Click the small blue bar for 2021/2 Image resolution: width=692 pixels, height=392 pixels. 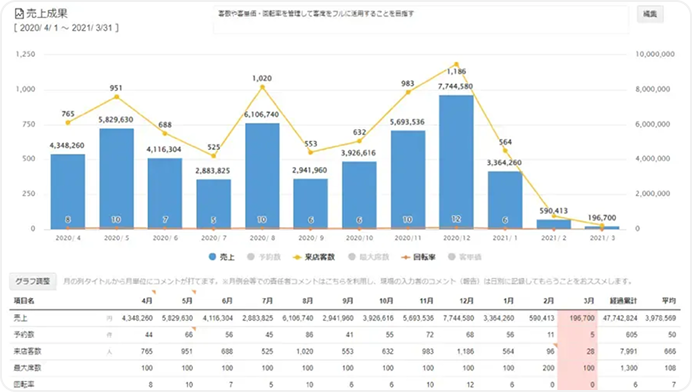pos(553,224)
